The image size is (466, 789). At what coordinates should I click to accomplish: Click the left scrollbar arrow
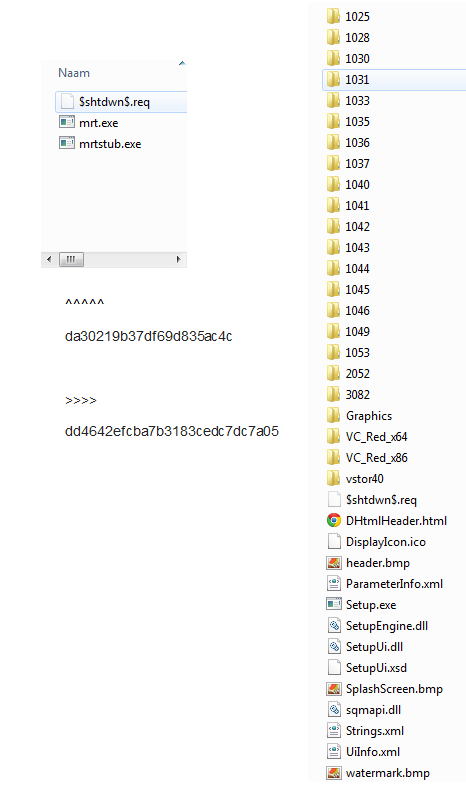(49, 259)
